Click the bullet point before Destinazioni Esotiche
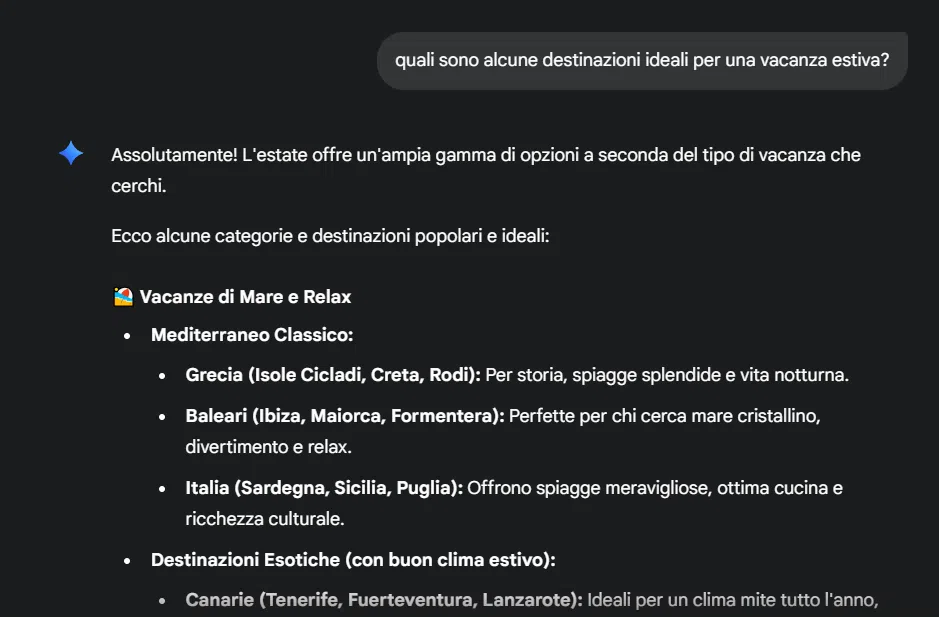The width and height of the screenshot is (939, 617). click(x=127, y=561)
